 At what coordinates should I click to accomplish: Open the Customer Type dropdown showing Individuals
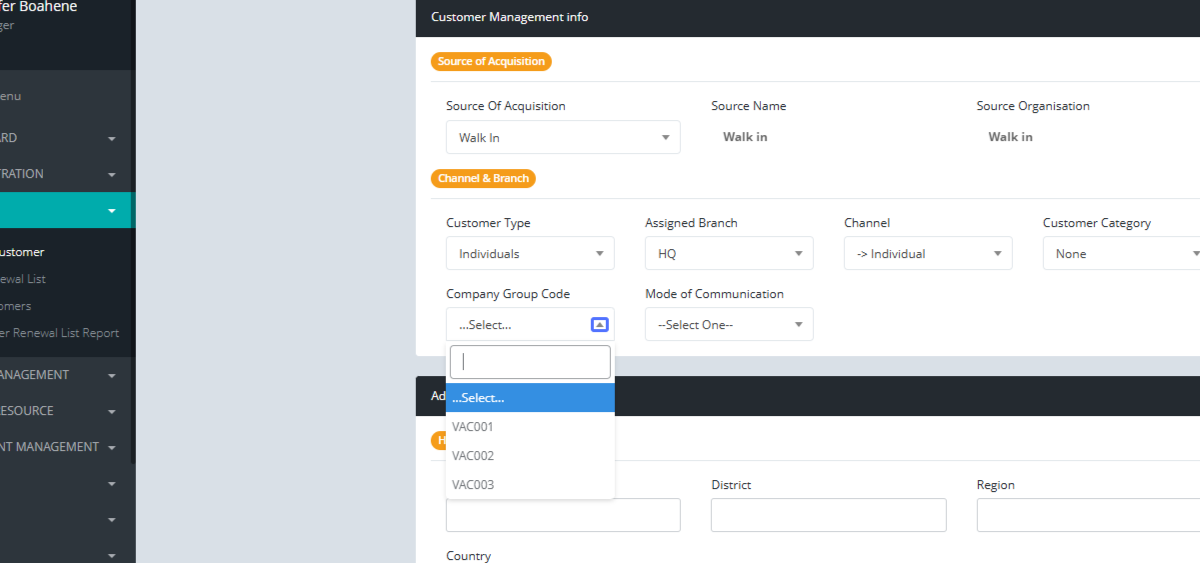(530, 254)
